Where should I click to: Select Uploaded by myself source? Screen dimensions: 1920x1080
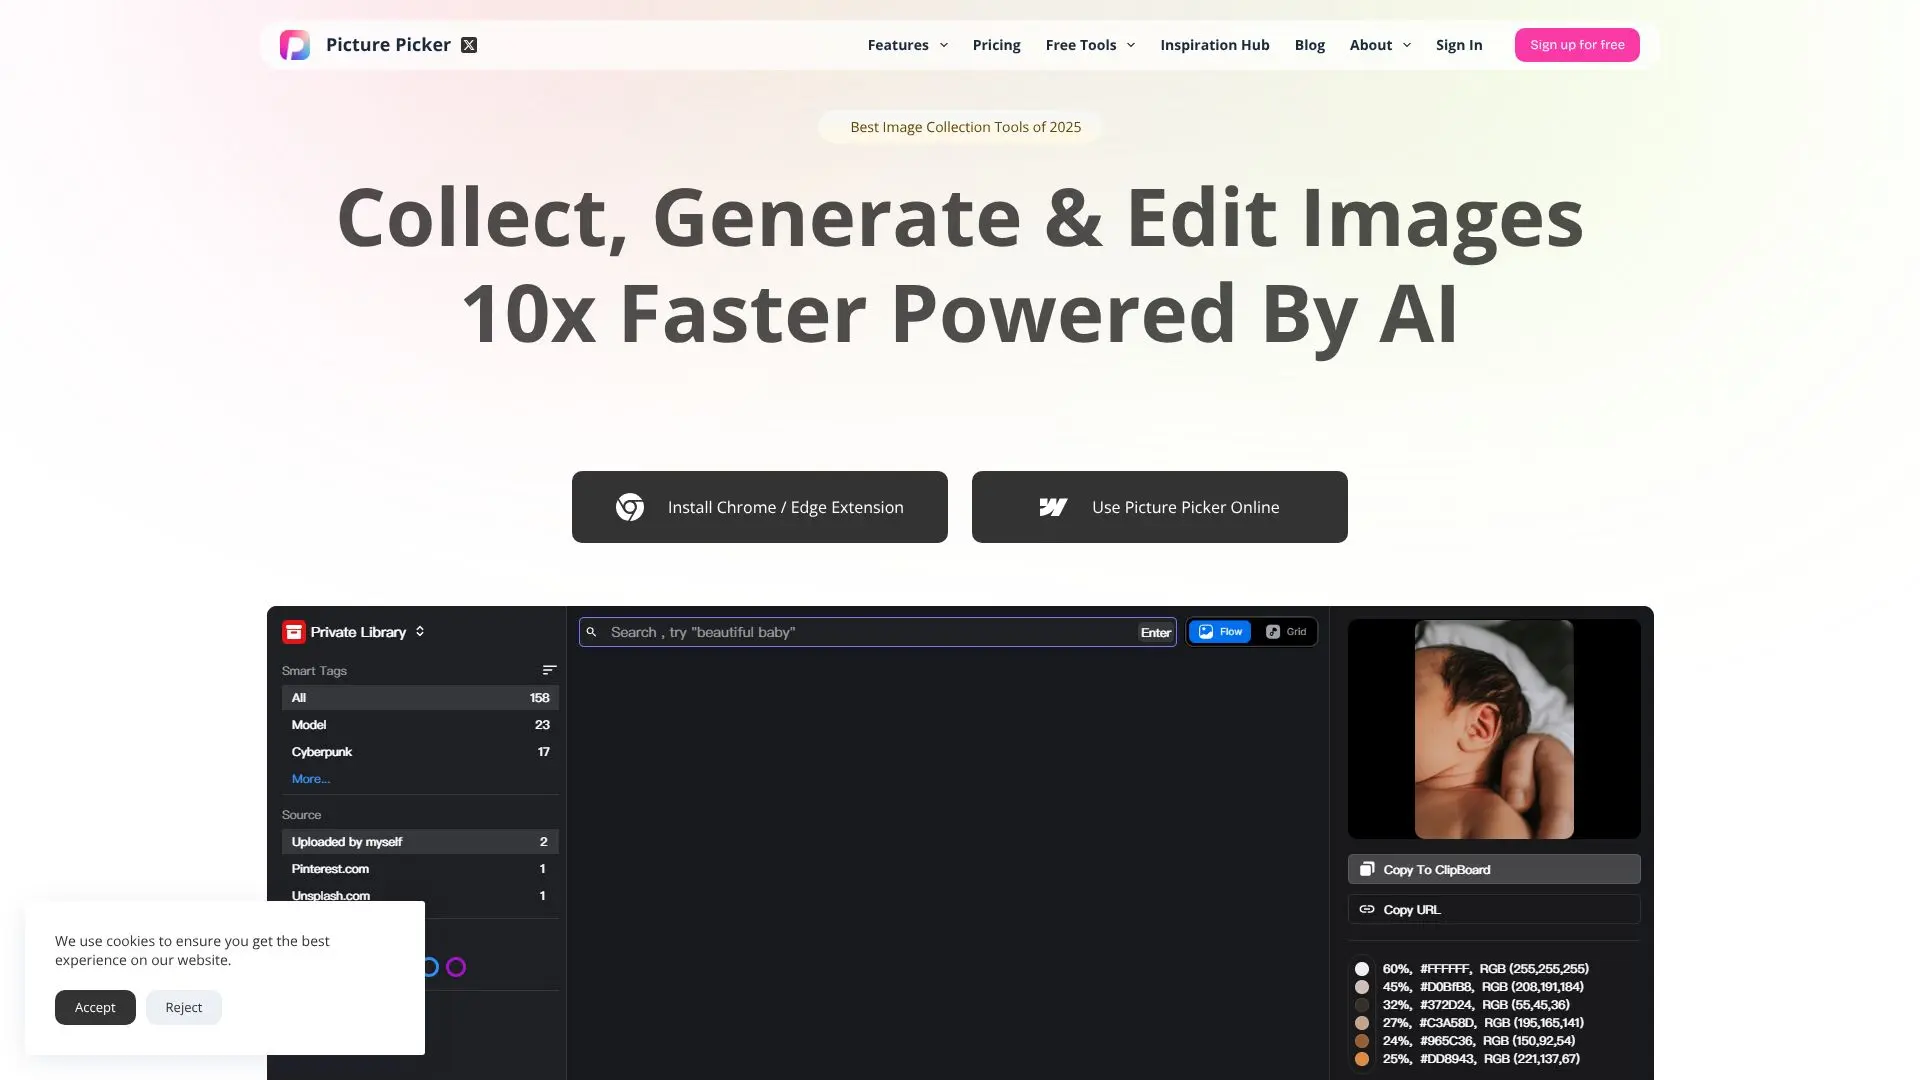pyautogui.click(x=420, y=842)
